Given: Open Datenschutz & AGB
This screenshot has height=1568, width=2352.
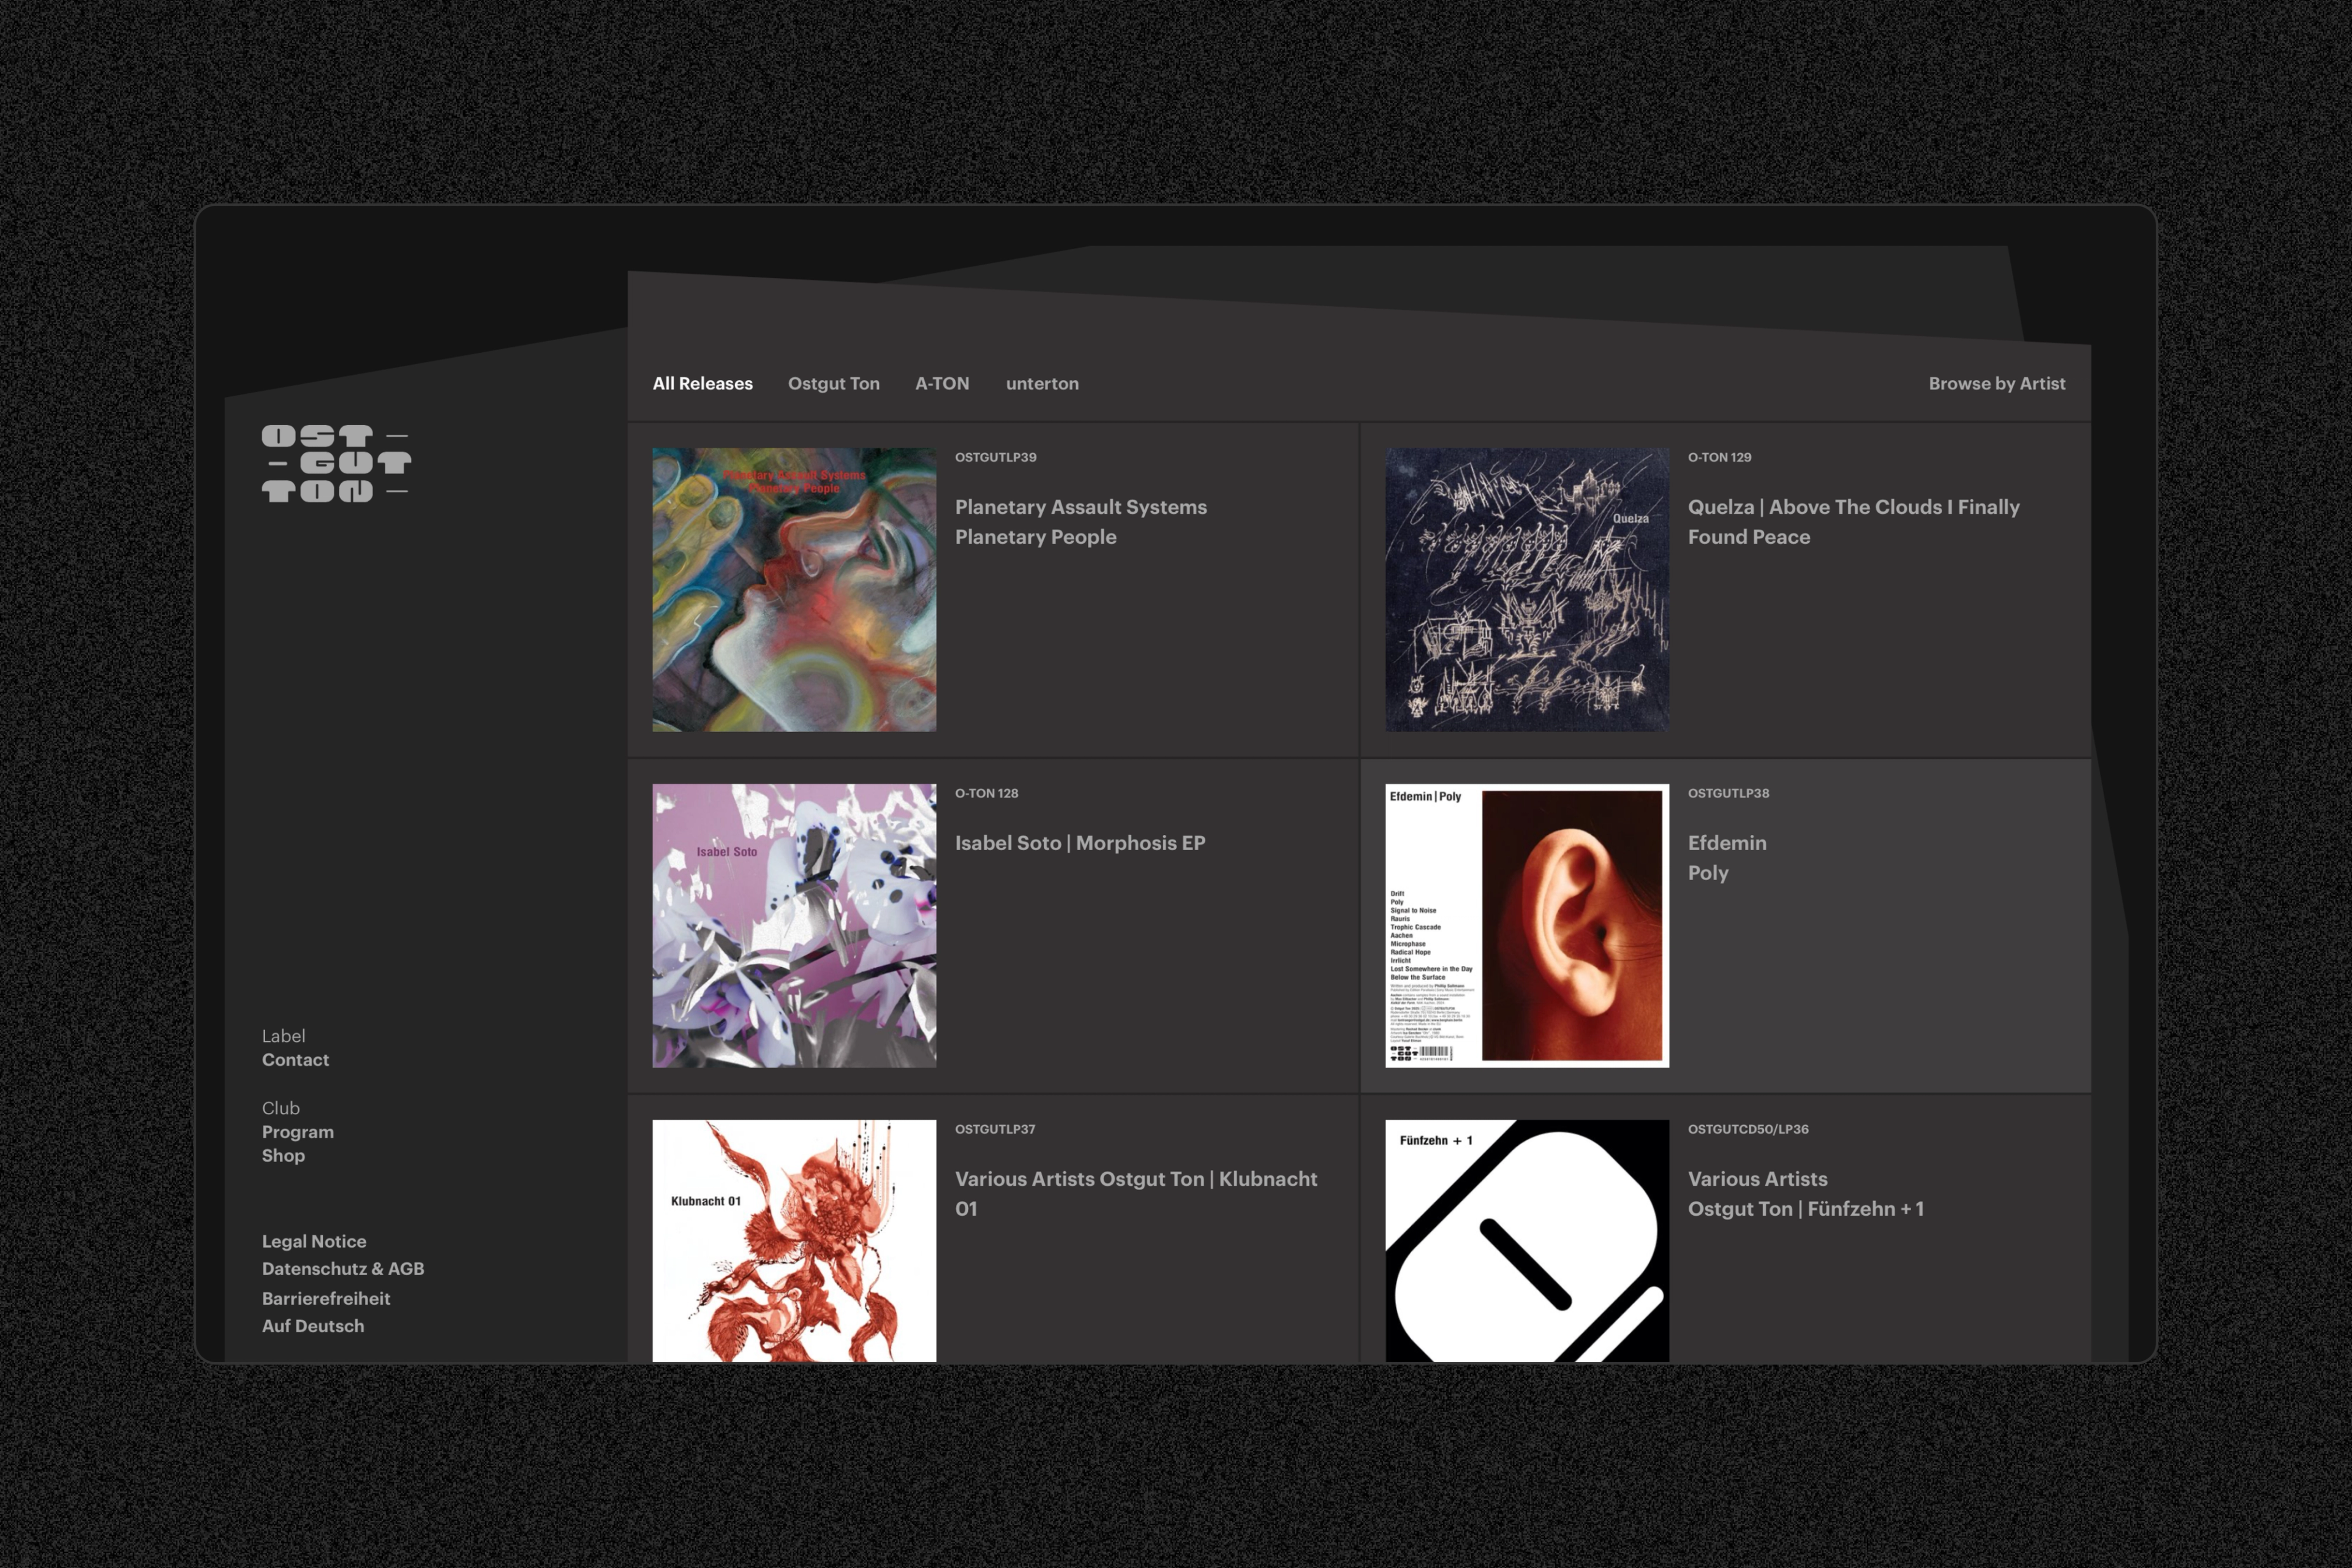Looking at the screenshot, I should (342, 1268).
